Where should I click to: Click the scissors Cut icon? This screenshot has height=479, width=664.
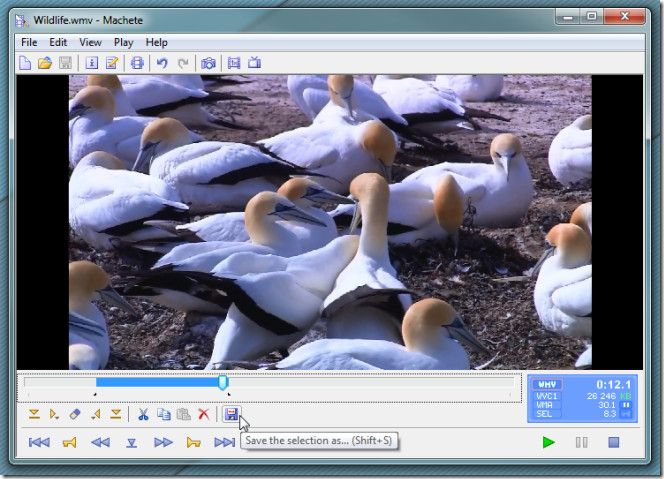143,414
